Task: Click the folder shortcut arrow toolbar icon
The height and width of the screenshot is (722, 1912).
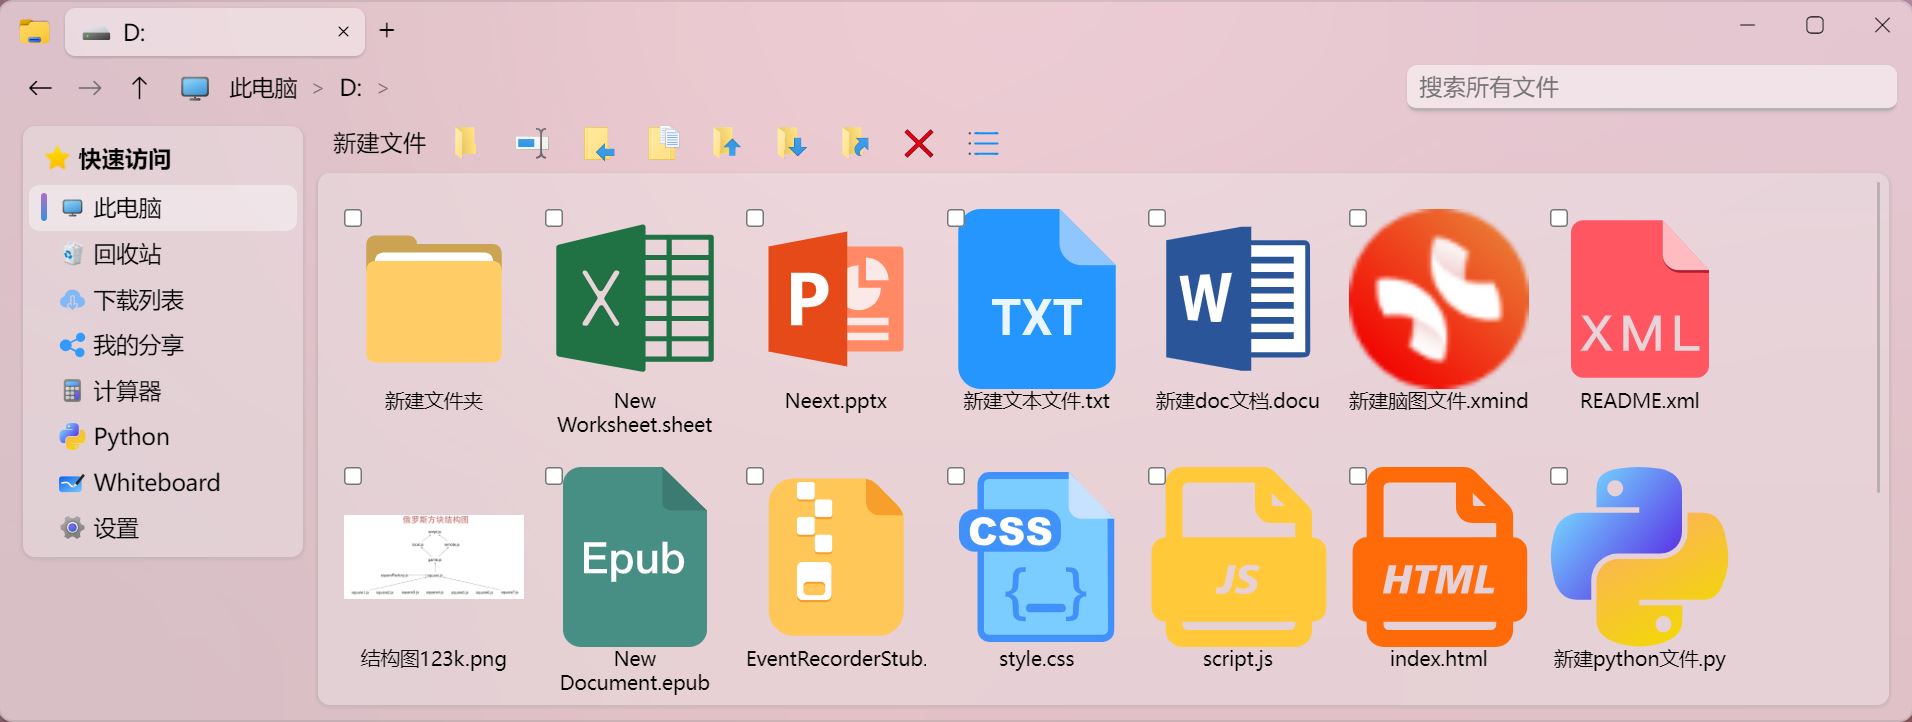Action: (855, 143)
